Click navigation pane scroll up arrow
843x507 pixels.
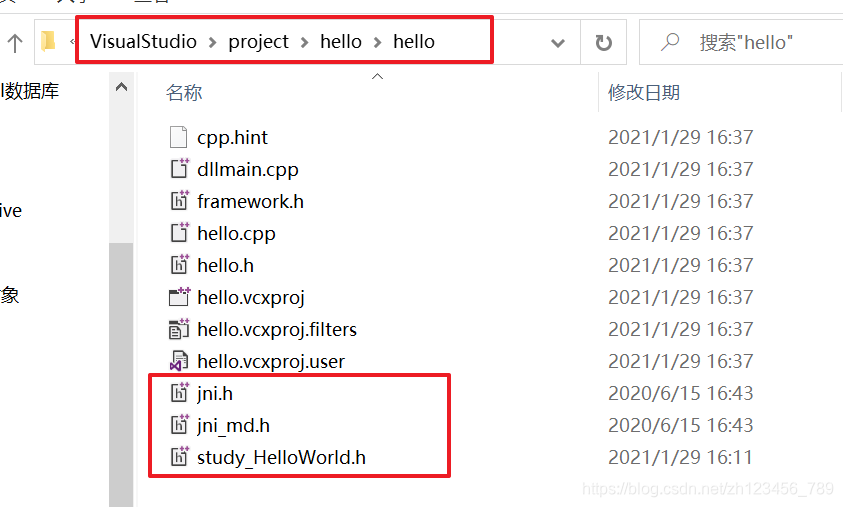(122, 87)
